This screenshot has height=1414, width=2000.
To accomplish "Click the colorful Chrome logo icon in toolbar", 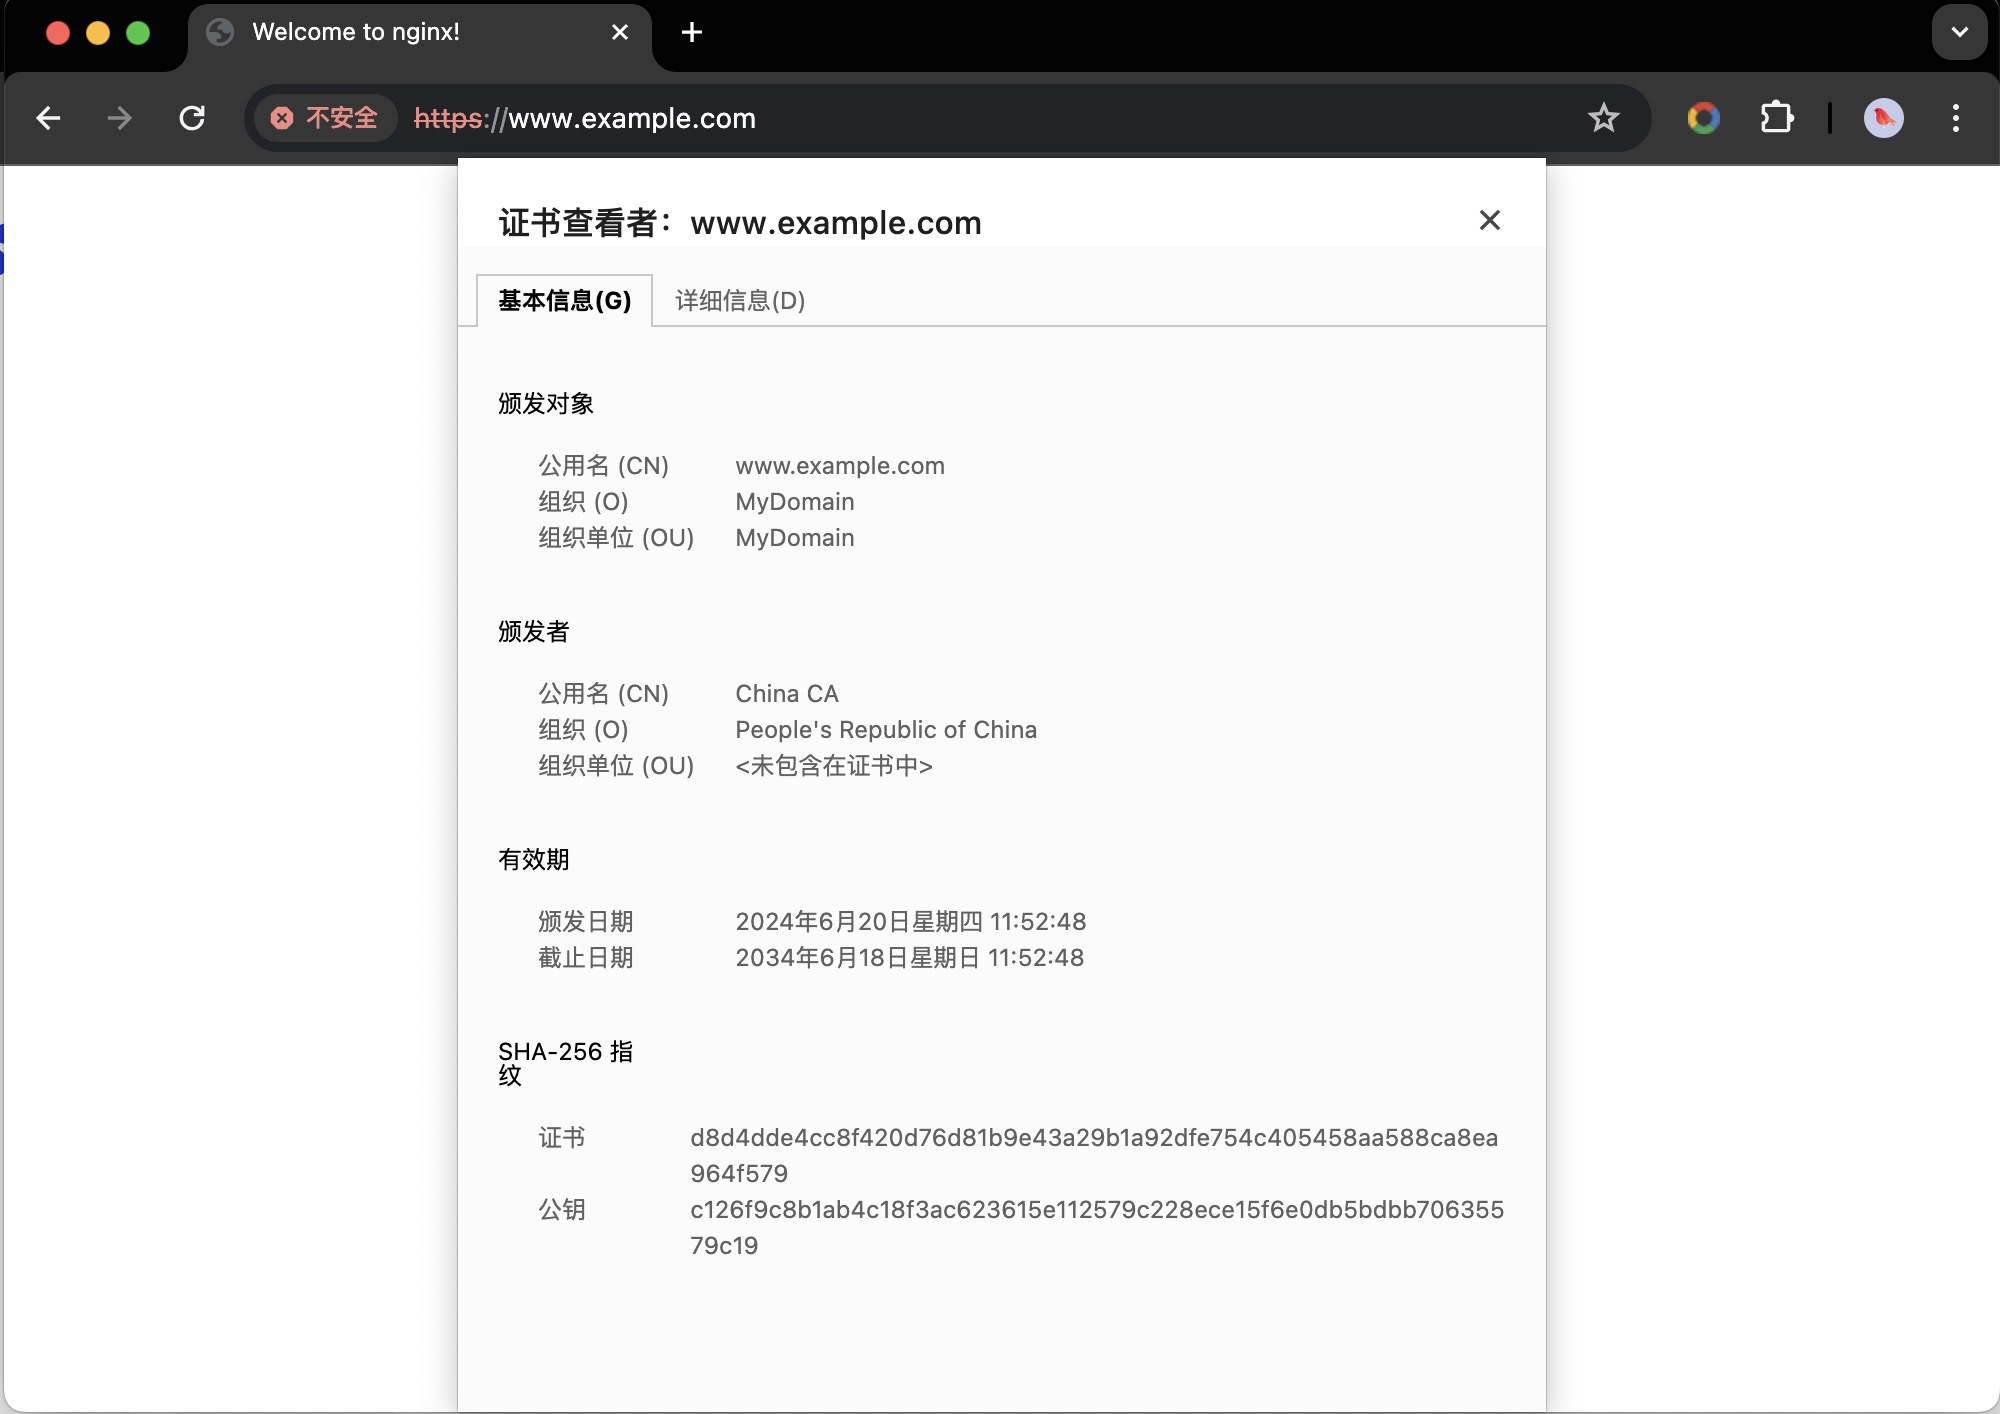I will [1703, 118].
